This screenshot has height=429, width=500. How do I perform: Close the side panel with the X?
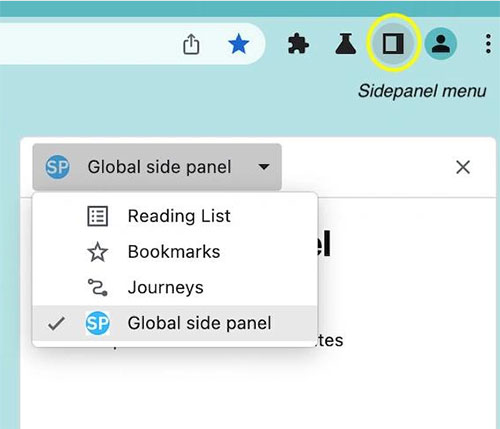tap(463, 167)
